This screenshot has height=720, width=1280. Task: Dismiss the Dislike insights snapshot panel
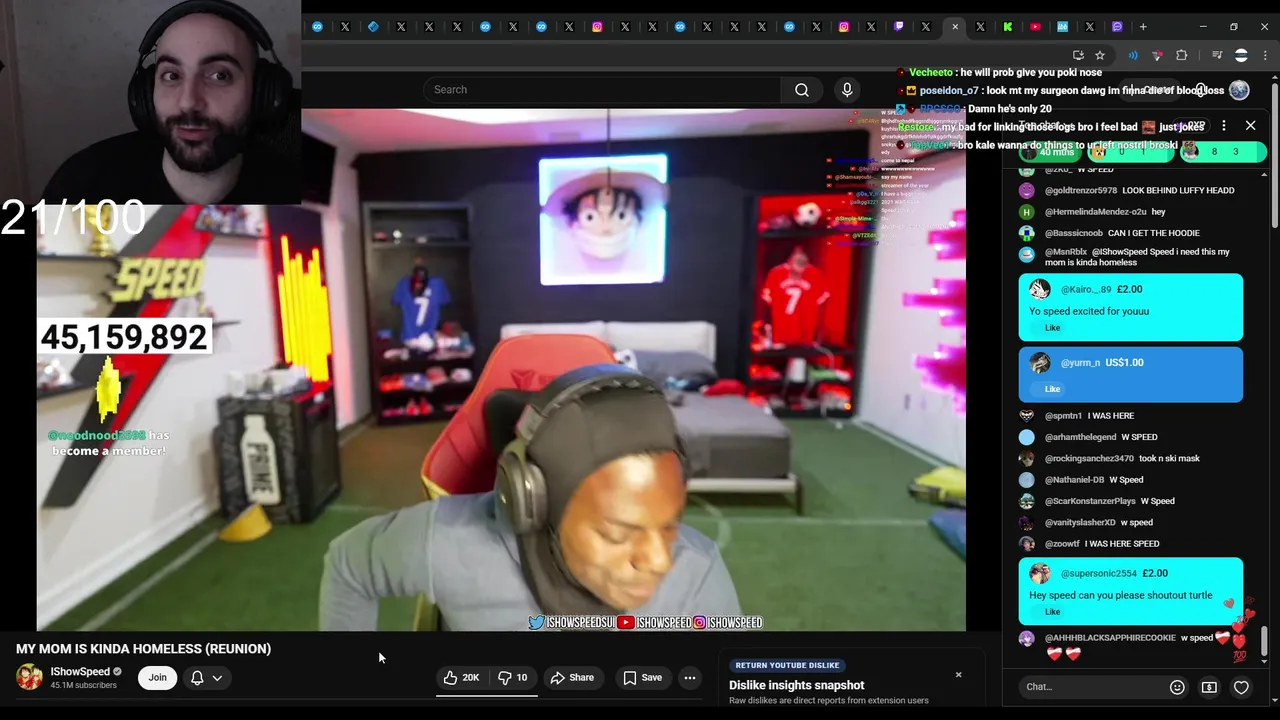point(958,675)
